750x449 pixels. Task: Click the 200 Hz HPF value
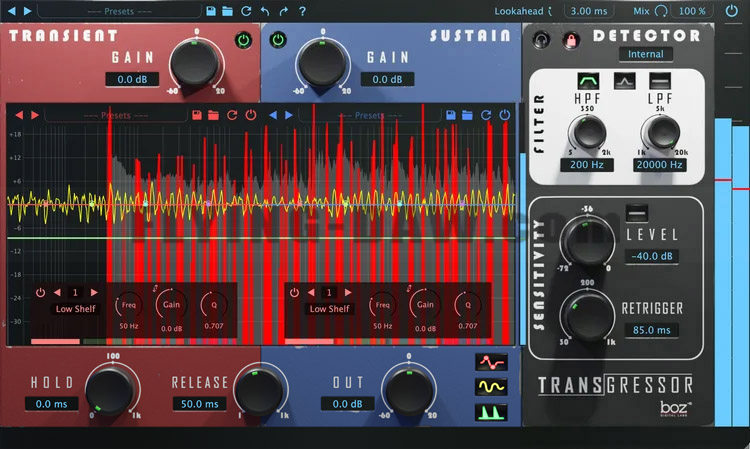coord(586,165)
